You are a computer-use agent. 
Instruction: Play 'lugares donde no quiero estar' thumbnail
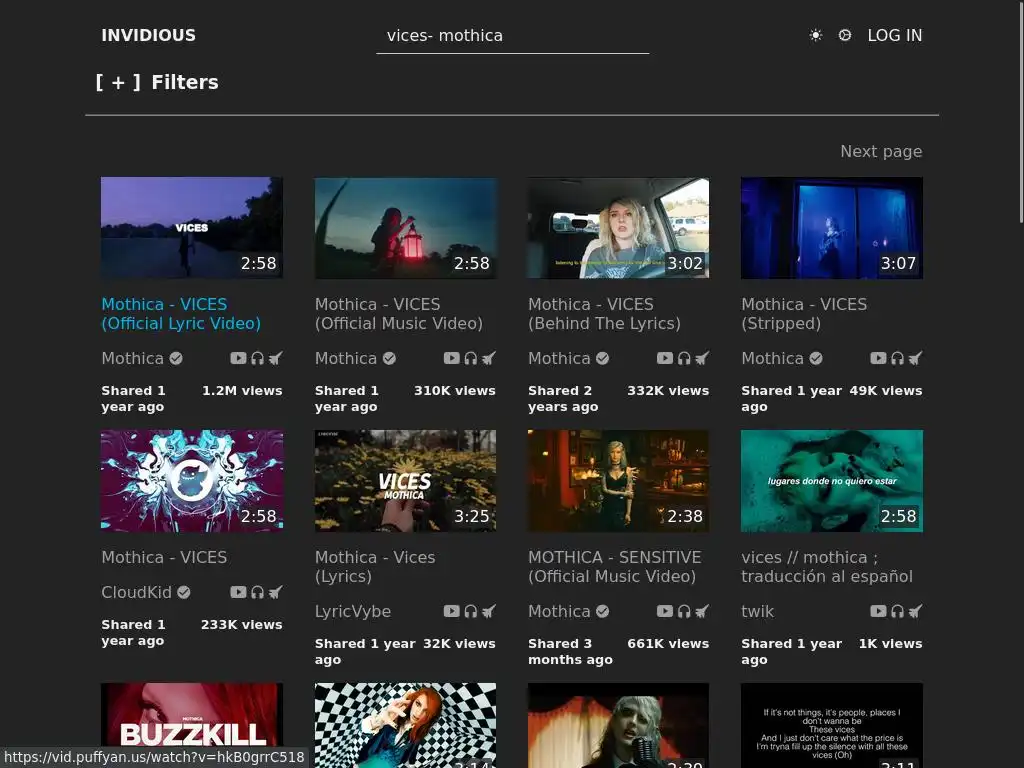click(x=832, y=481)
